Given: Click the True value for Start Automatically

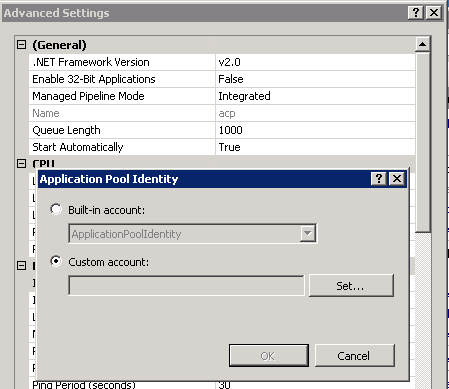Looking at the screenshot, I should pos(315,147).
